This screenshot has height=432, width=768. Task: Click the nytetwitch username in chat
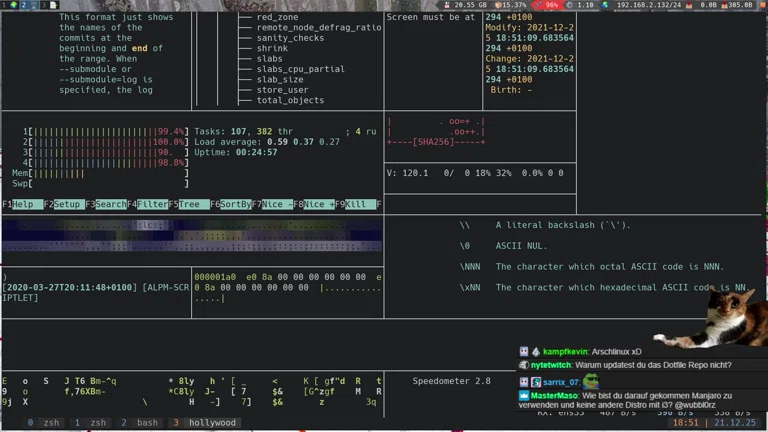point(551,365)
